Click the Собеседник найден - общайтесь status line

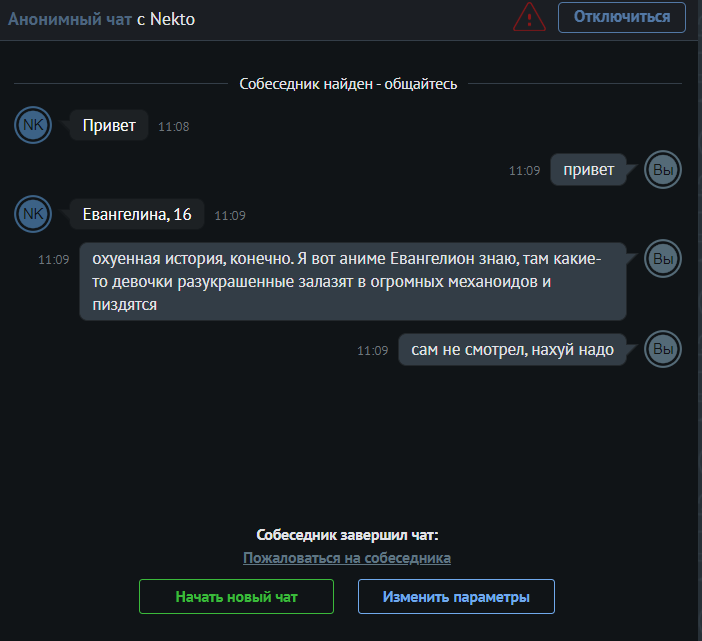(x=348, y=84)
